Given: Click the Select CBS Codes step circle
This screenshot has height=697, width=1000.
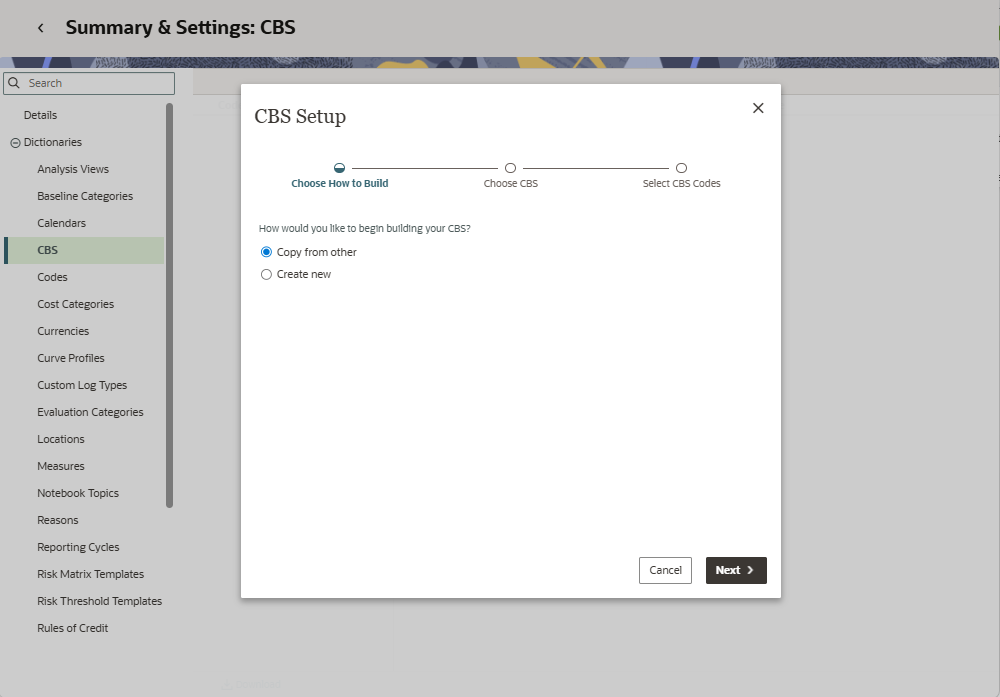Looking at the screenshot, I should tap(681, 168).
